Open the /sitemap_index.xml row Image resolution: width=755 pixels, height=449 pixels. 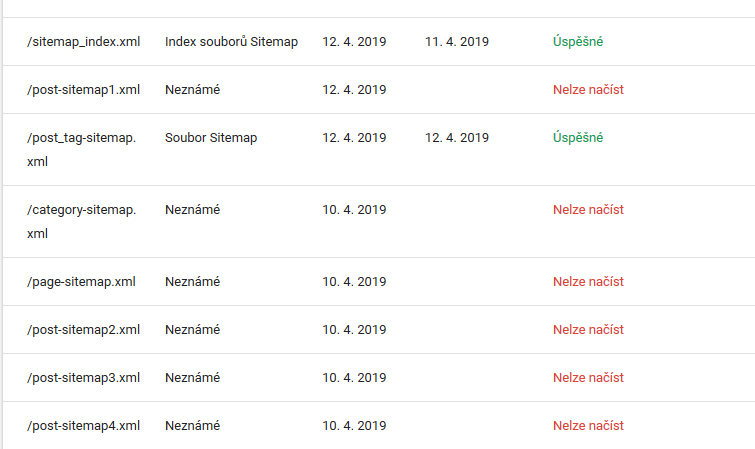click(x=378, y=41)
